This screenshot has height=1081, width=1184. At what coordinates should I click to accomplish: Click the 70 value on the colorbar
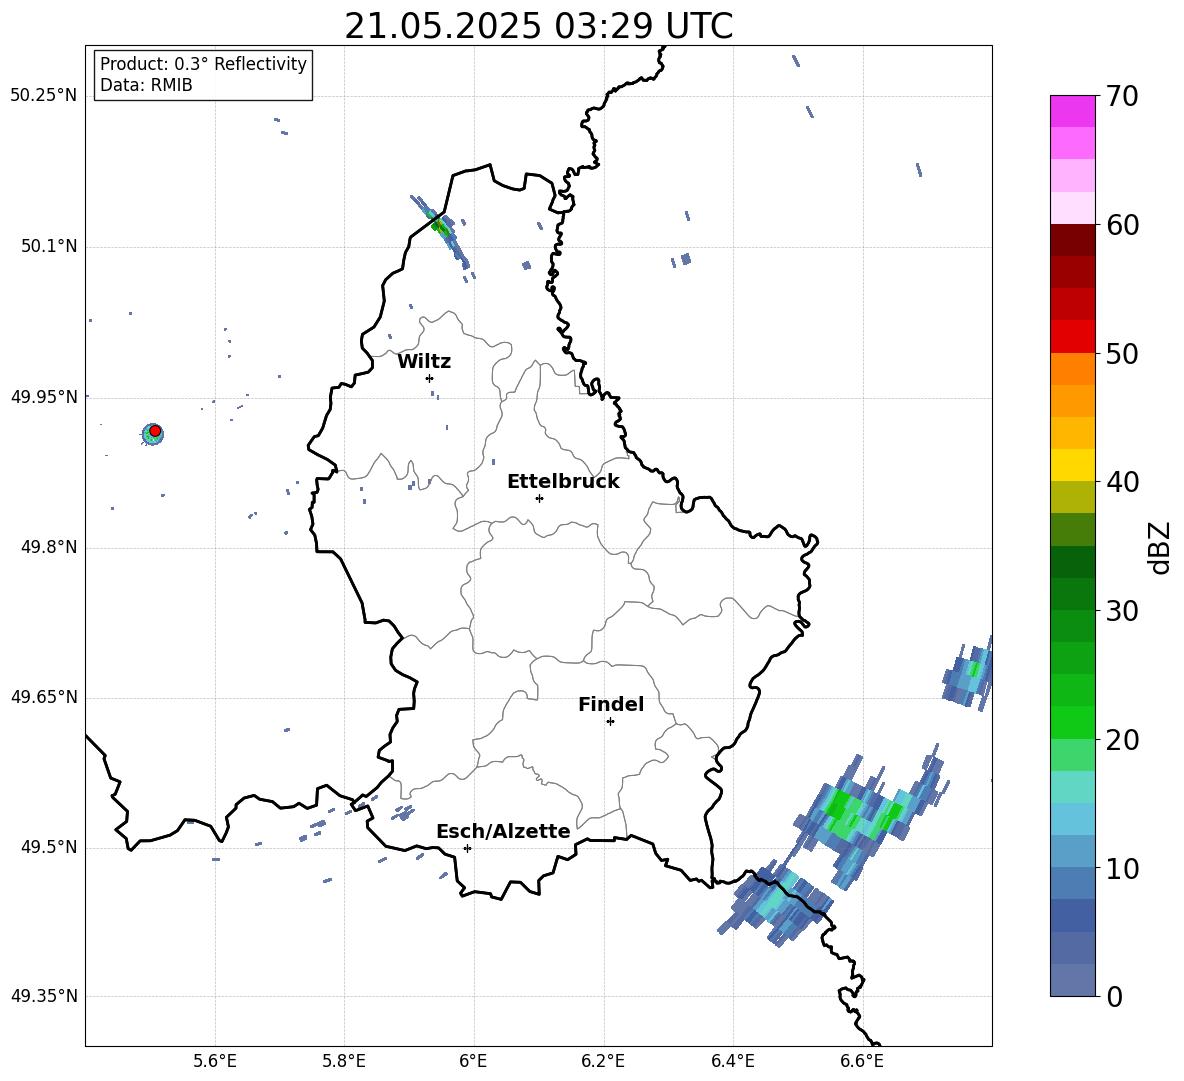coord(1122,97)
